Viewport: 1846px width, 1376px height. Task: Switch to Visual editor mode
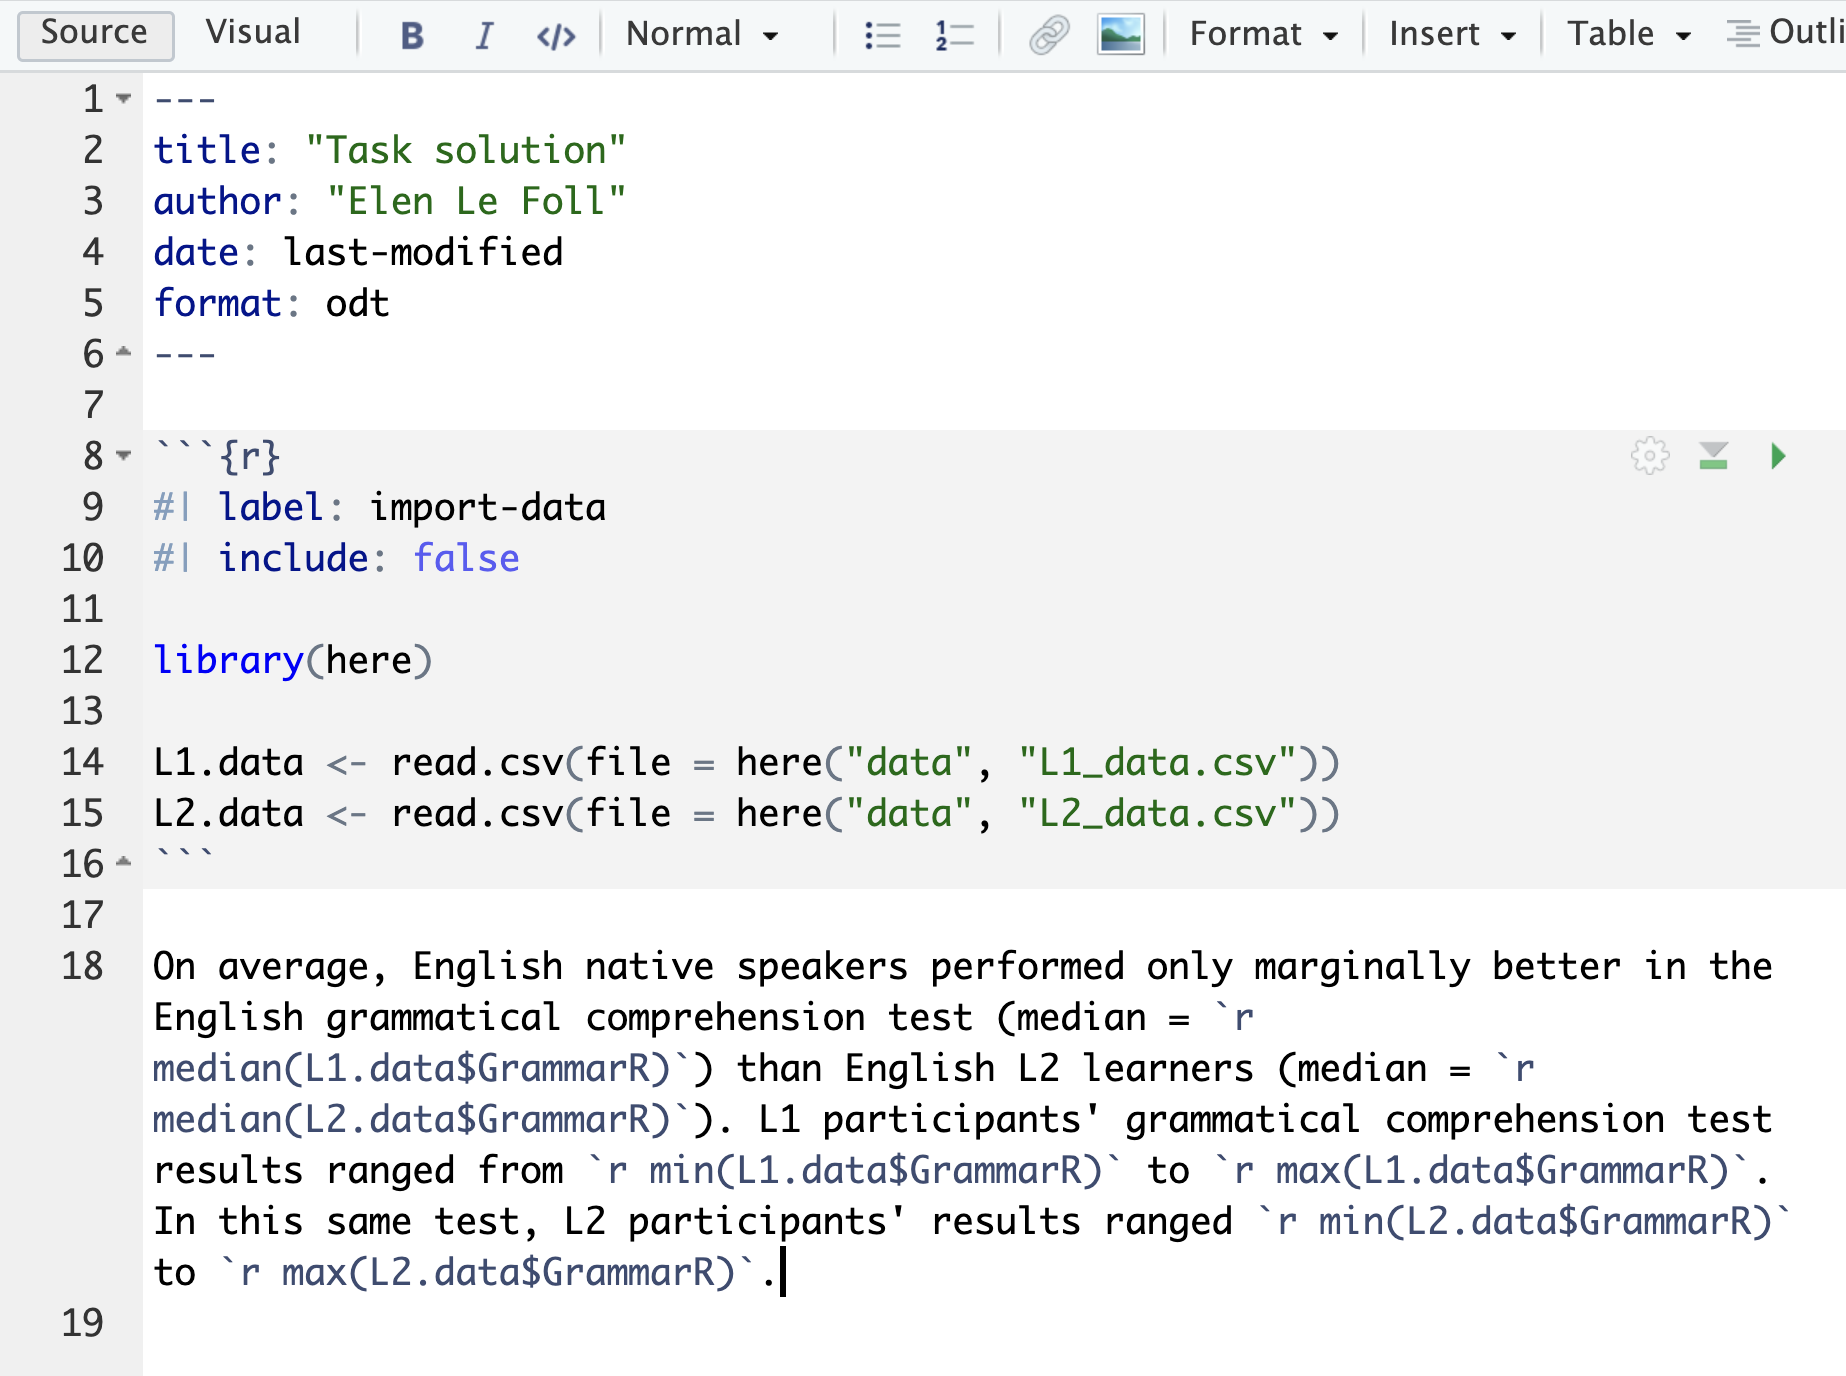[252, 33]
